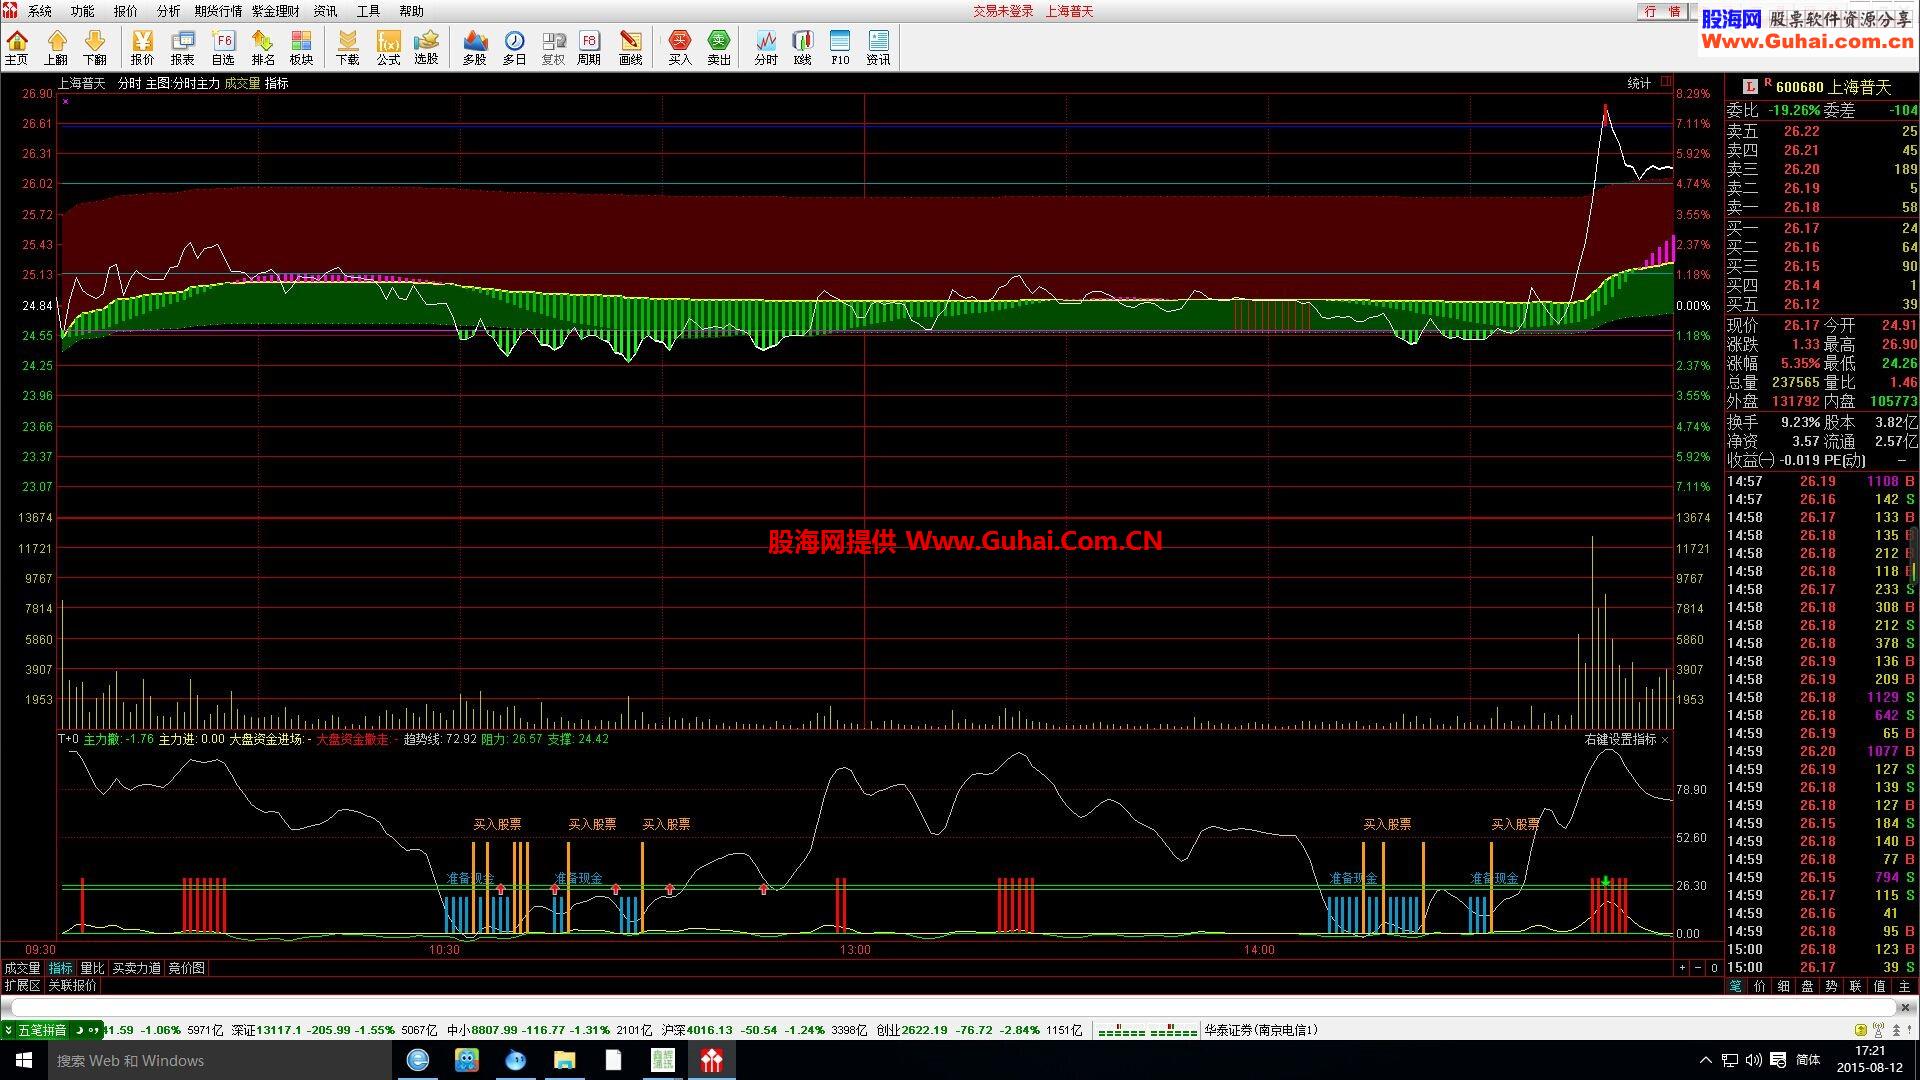Open the 报表 reports toolbar icon
Viewport: 1920px width, 1080px height.
(x=183, y=47)
